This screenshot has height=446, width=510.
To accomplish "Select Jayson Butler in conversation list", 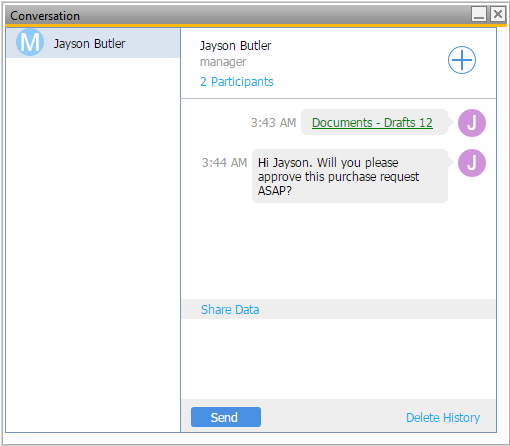I will 93,43.
